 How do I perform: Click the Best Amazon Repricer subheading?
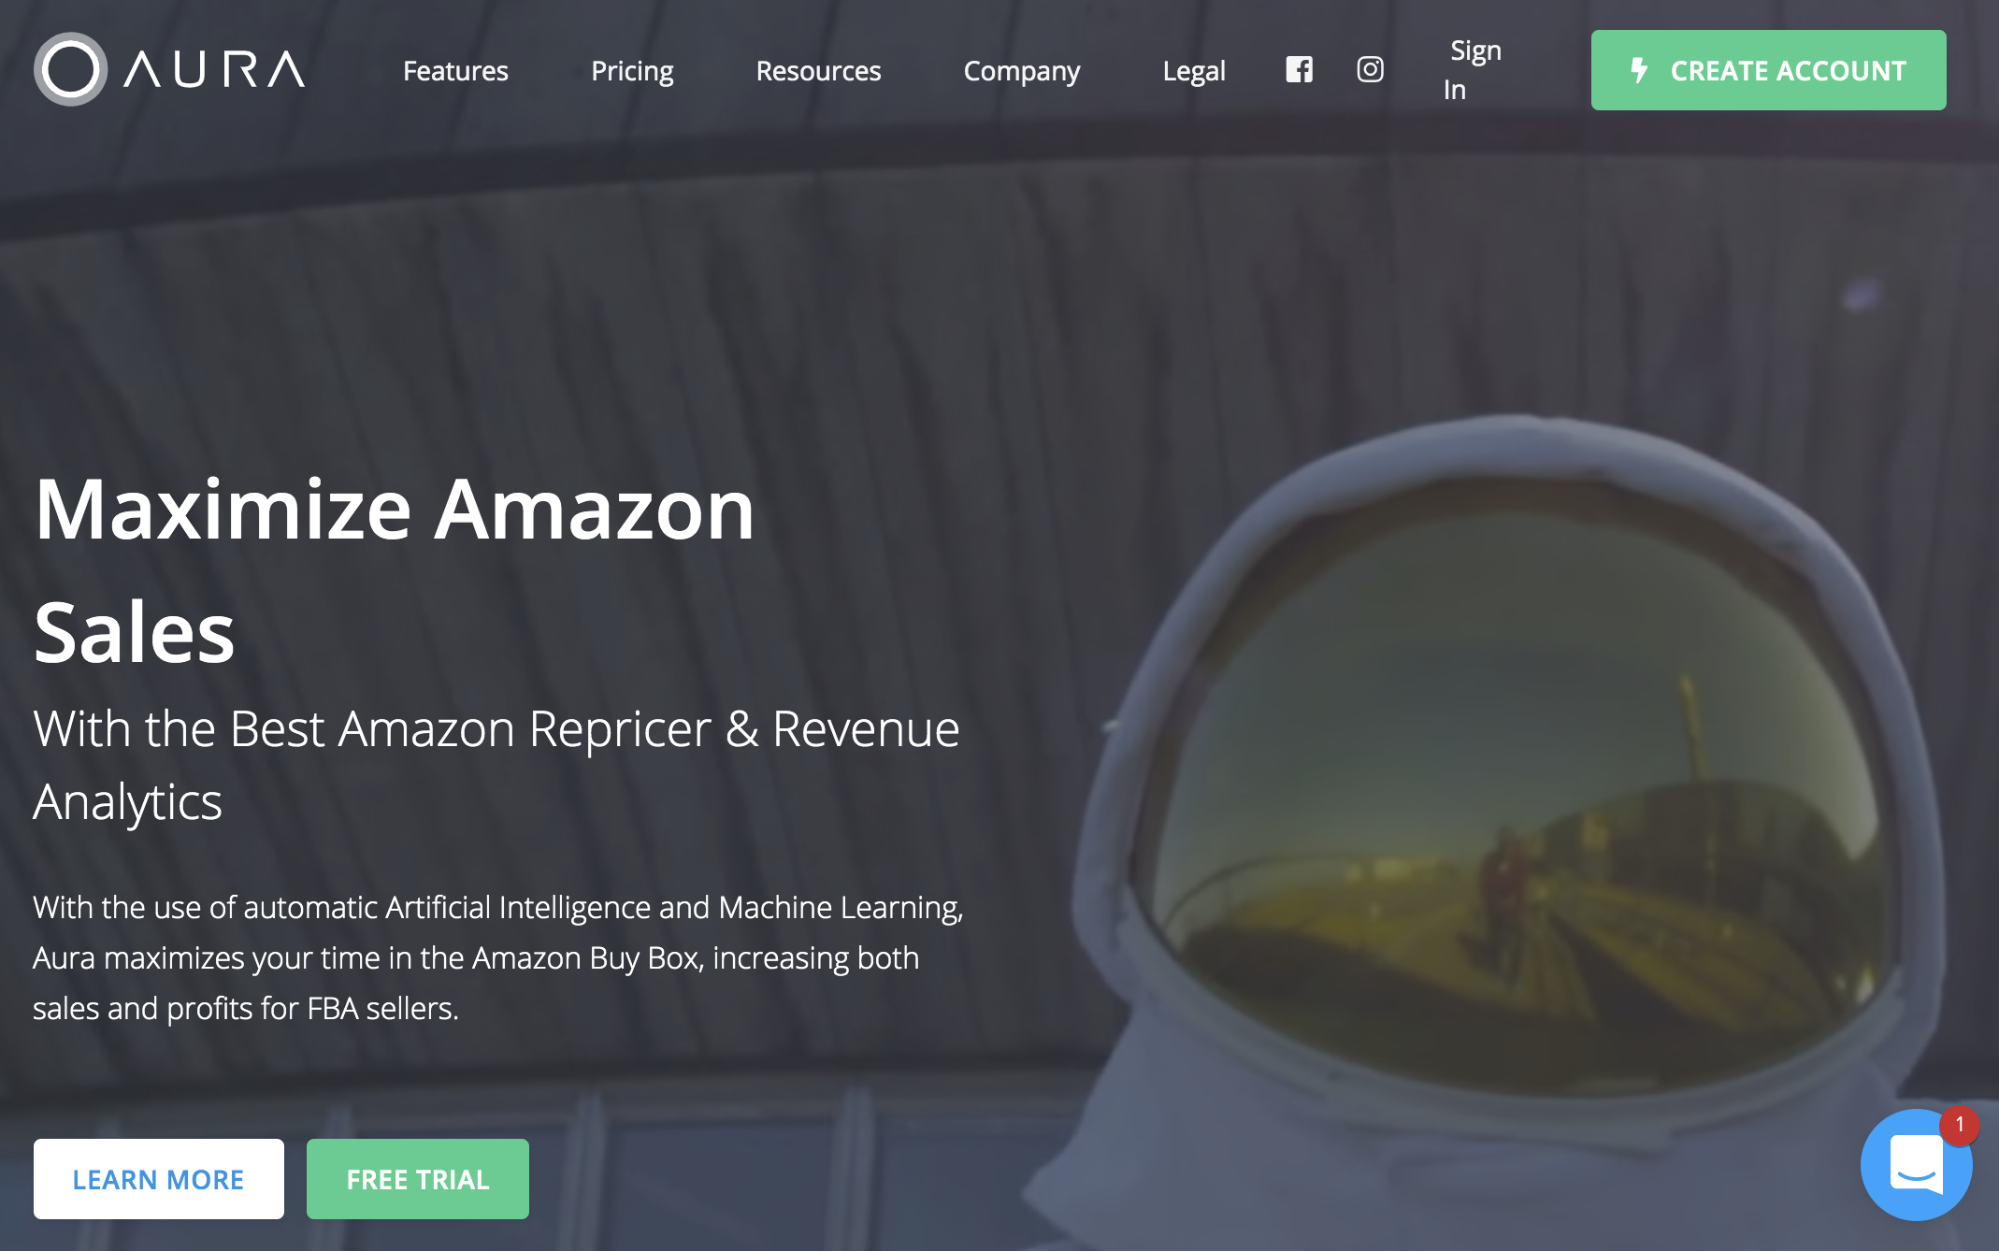496,765
